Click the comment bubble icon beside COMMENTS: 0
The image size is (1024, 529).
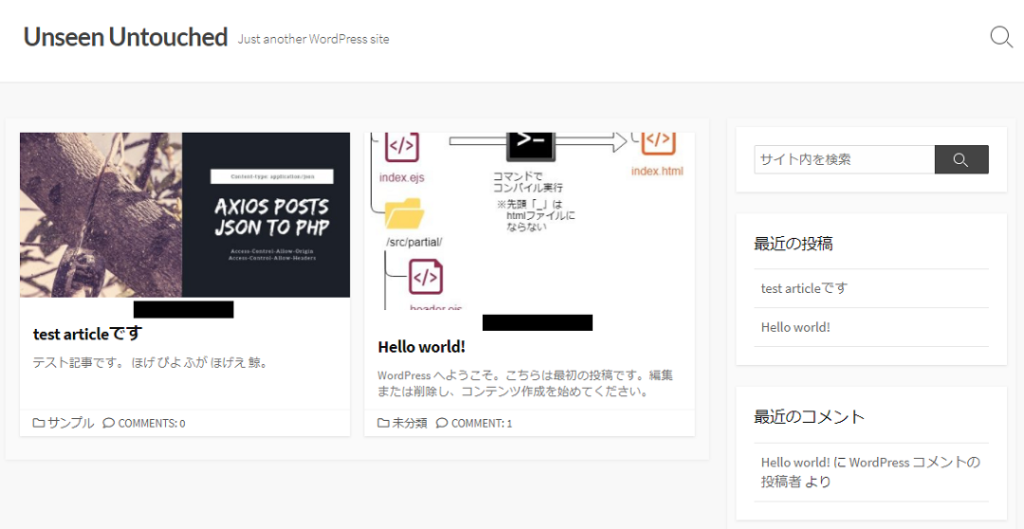[108, 423]
